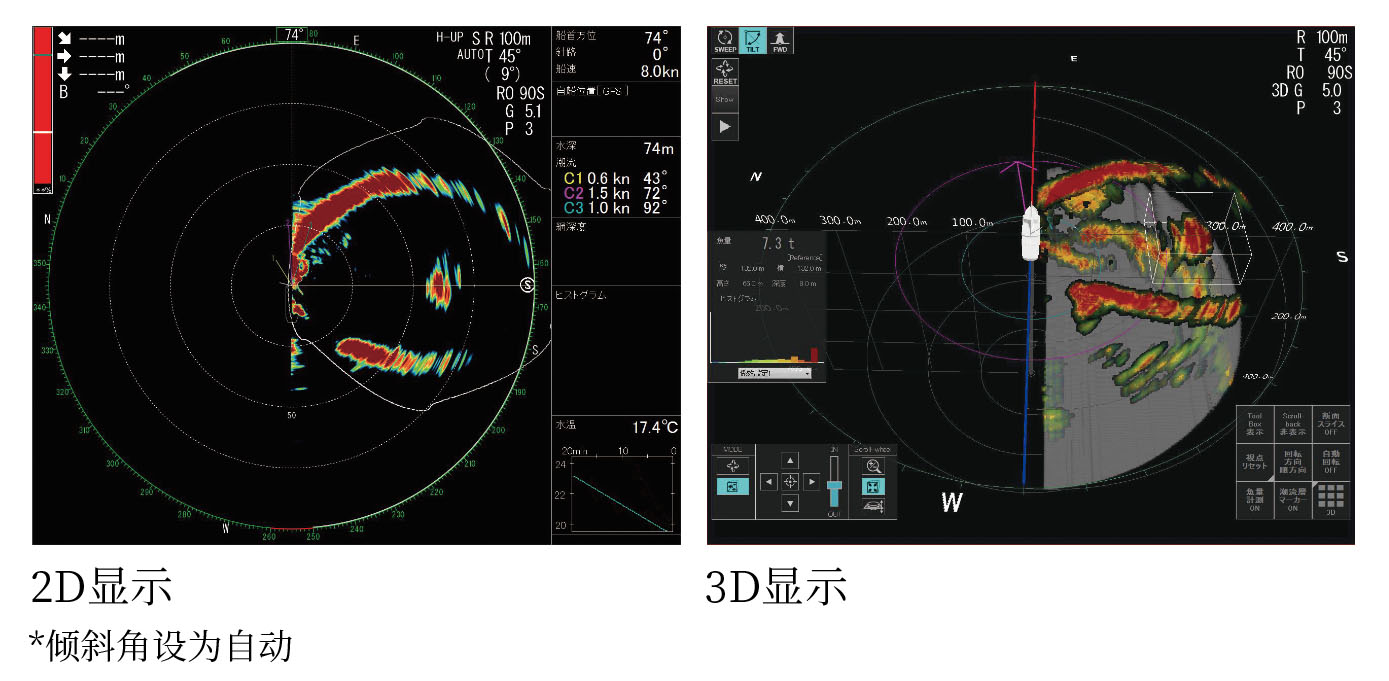Screen dimensions: 1389x681
Task: Click the C3 1.0 kn current row
Action: point(615,207)
